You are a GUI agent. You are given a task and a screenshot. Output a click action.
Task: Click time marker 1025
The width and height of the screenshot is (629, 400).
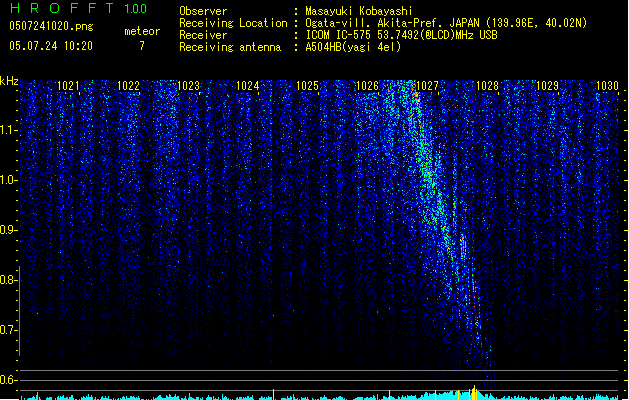[308, 86]
